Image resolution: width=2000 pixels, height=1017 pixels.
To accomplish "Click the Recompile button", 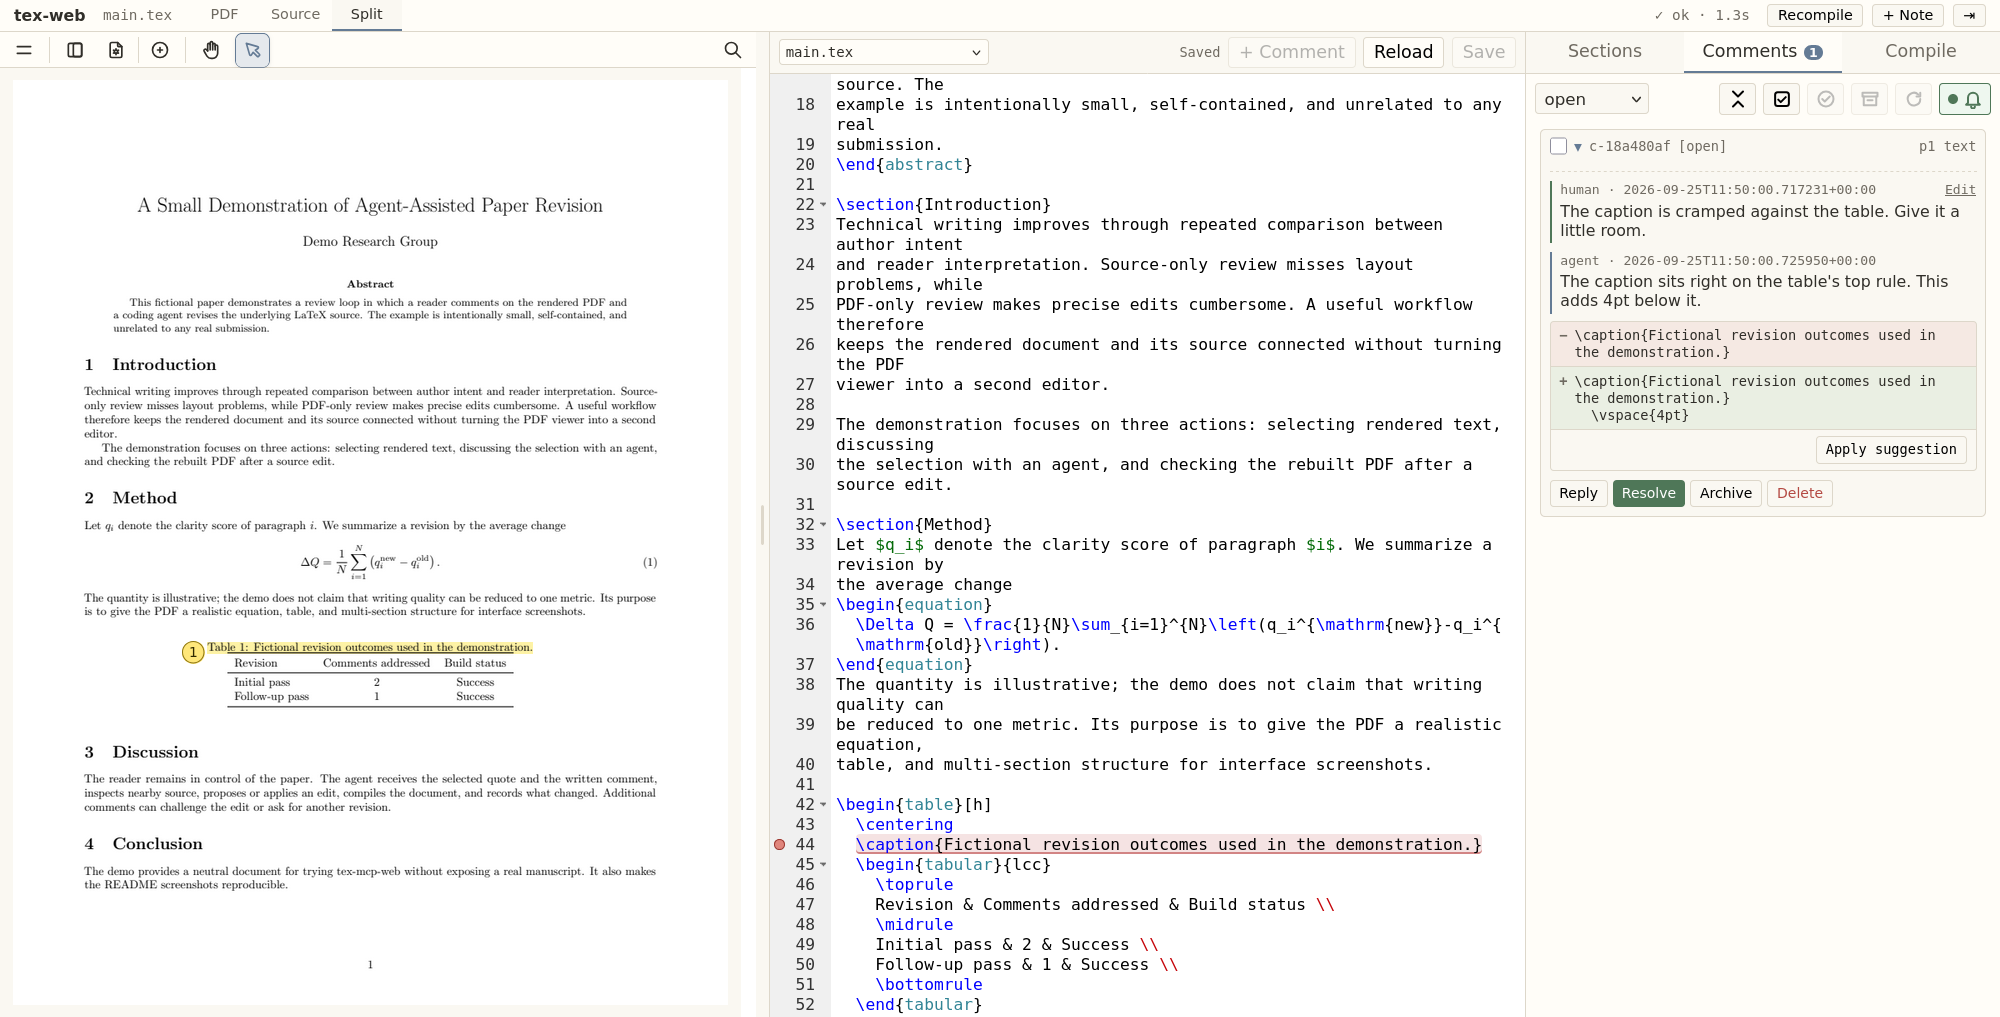I will pyautogui.click(x=1815, y=15).
